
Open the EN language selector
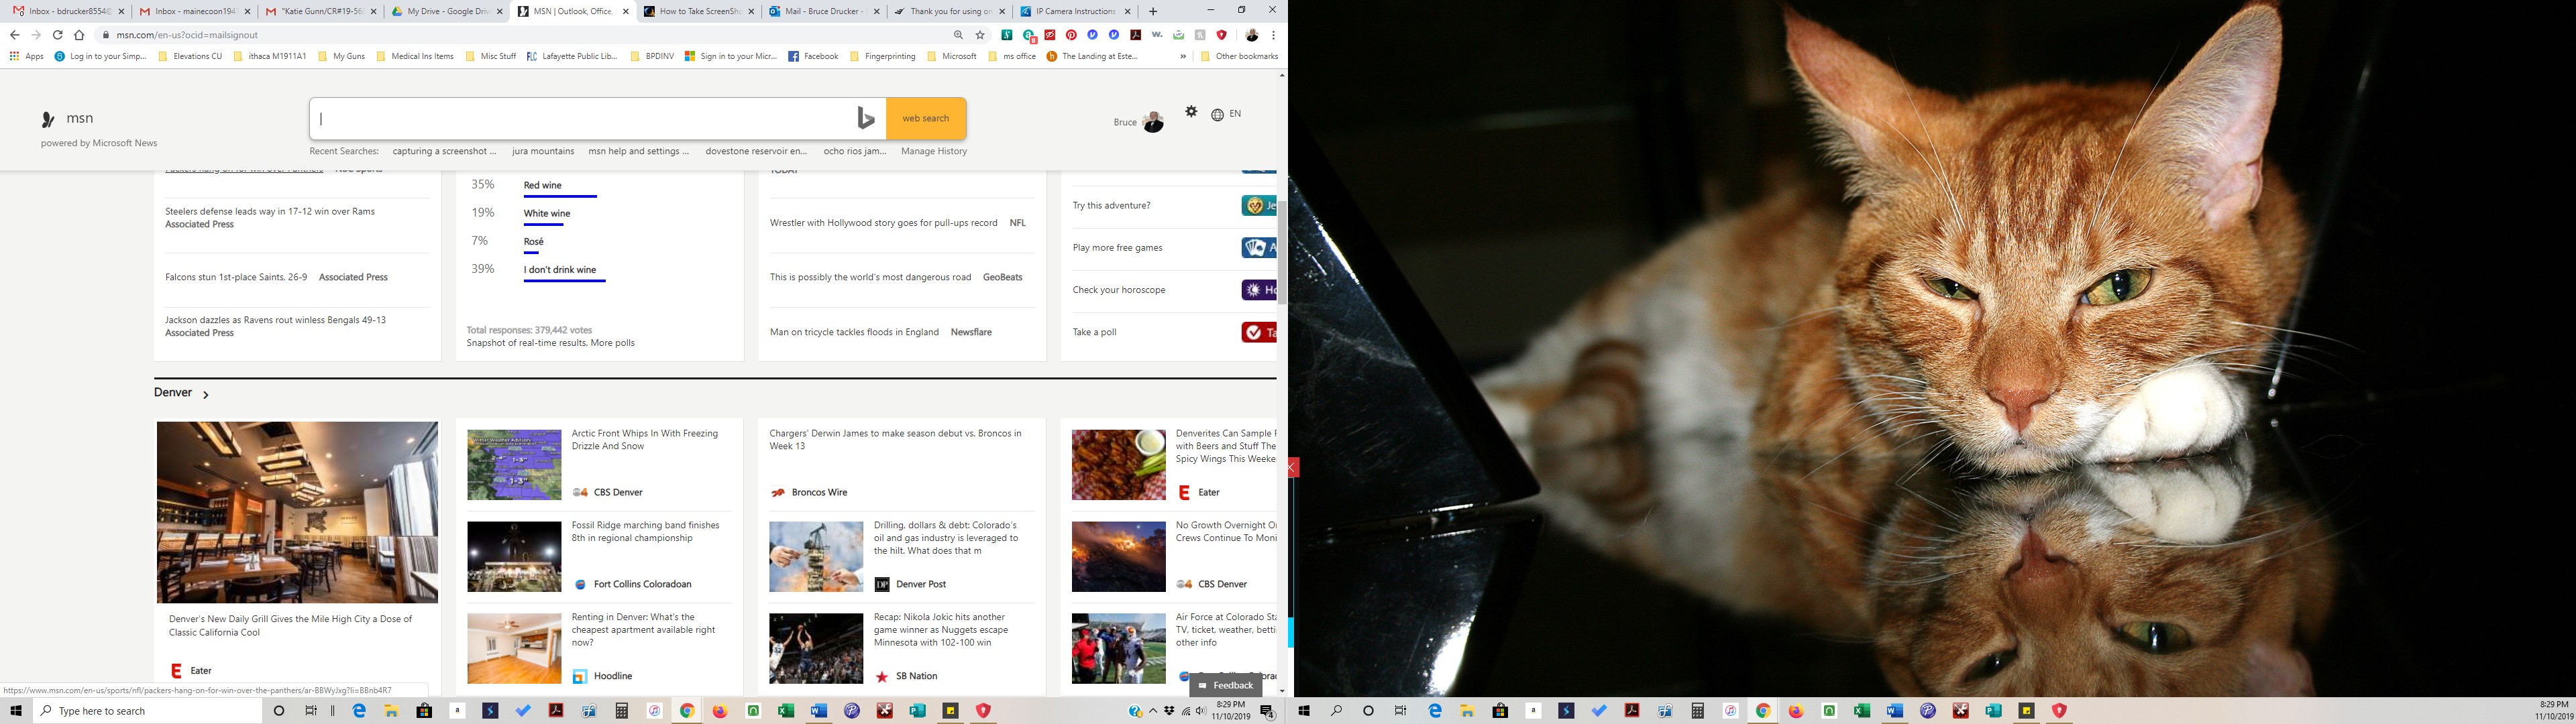pos(1226,114)
